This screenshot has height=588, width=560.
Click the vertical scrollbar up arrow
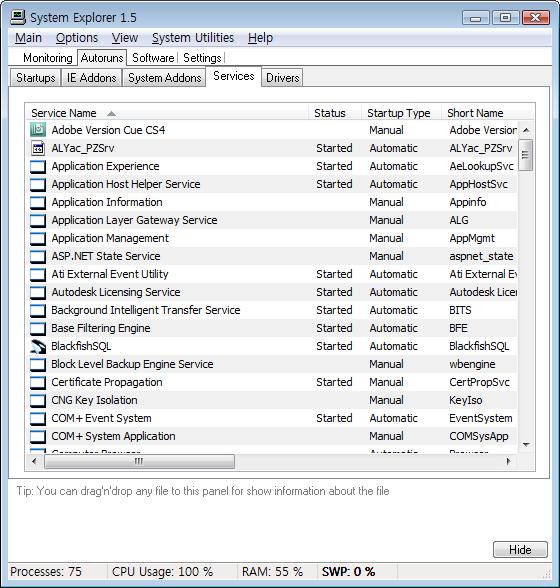(526, 130)
